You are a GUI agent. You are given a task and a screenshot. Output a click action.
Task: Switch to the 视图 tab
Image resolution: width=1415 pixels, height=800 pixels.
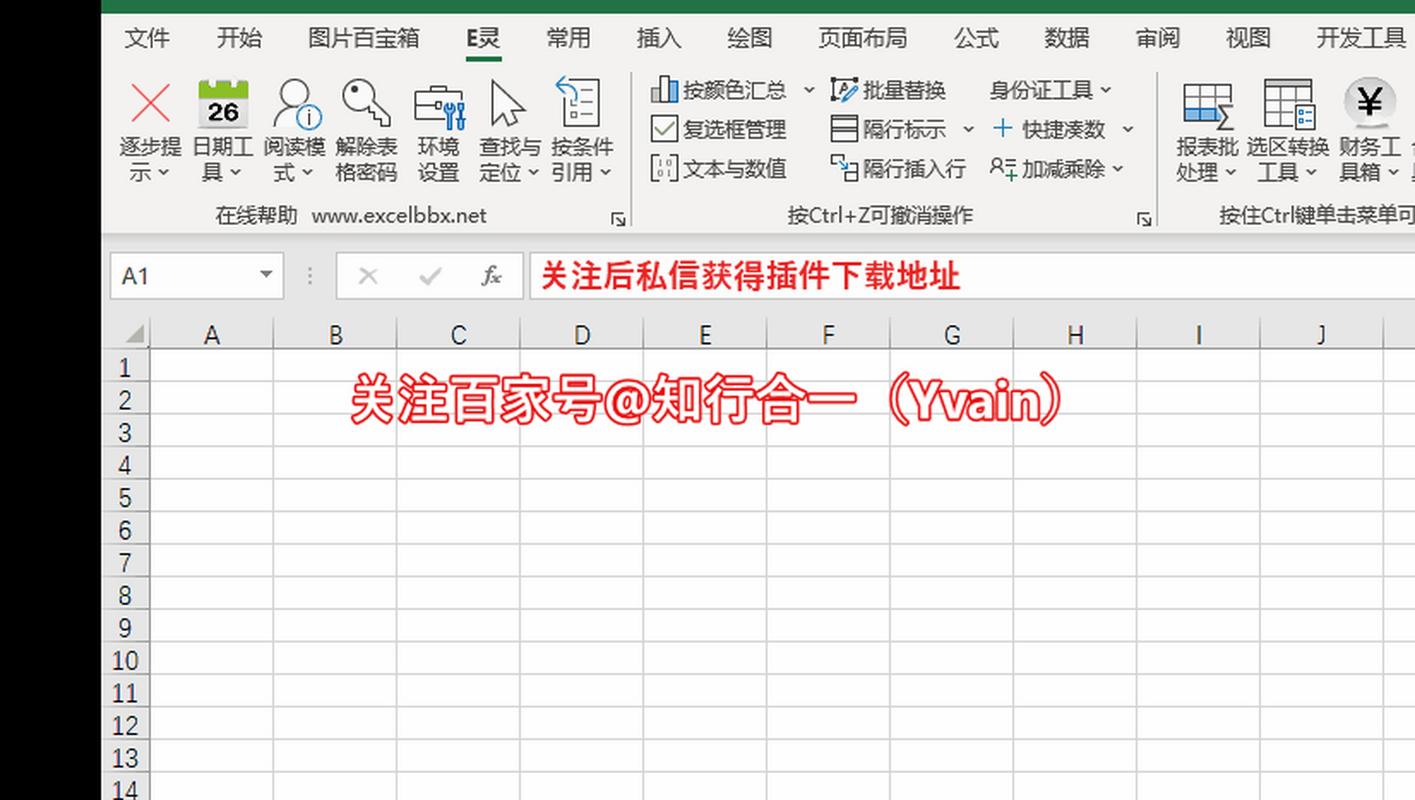coord(1248,38)
